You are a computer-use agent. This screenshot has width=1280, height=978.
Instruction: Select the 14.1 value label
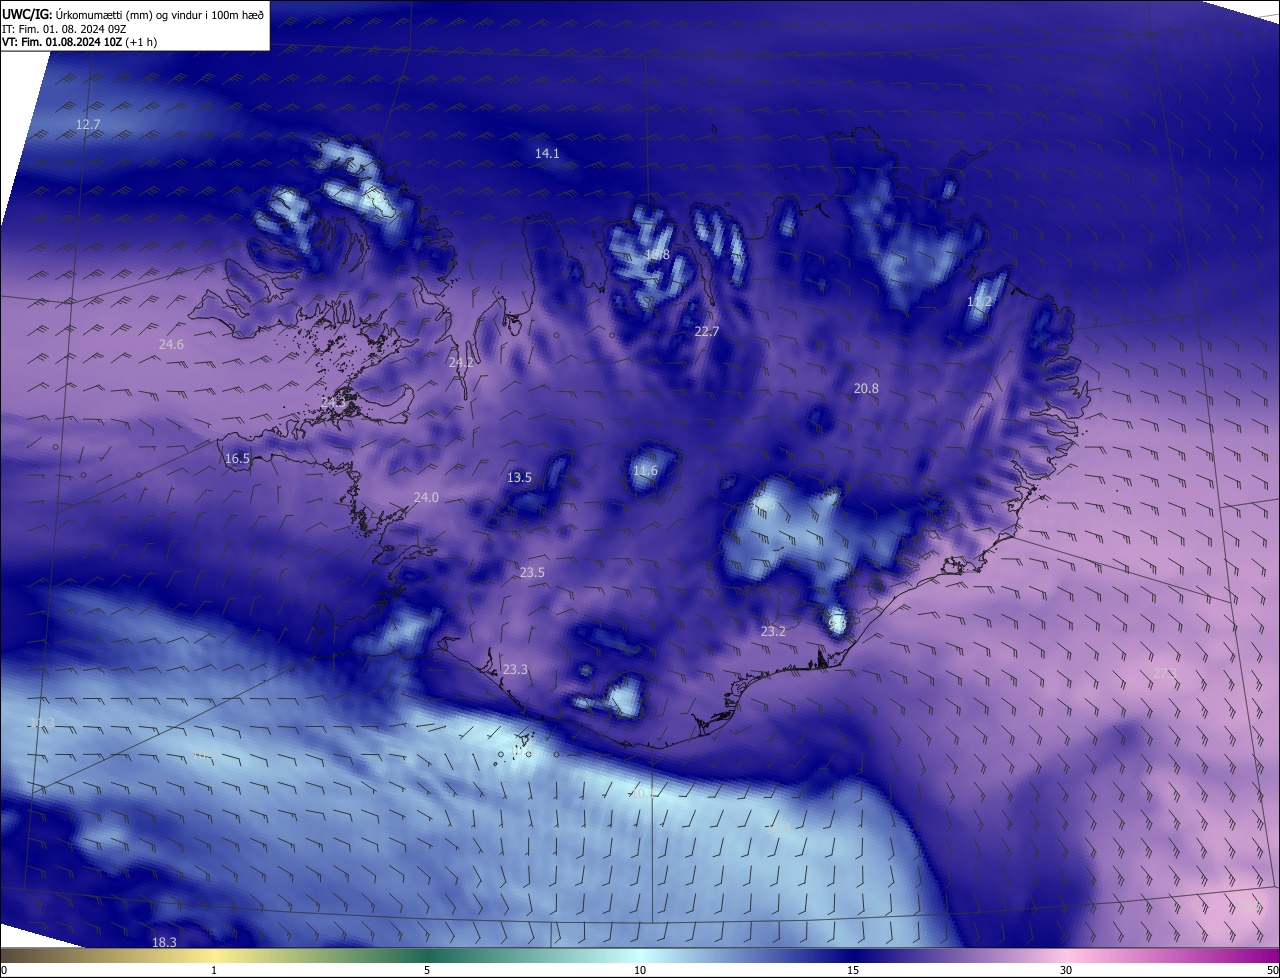547,153
